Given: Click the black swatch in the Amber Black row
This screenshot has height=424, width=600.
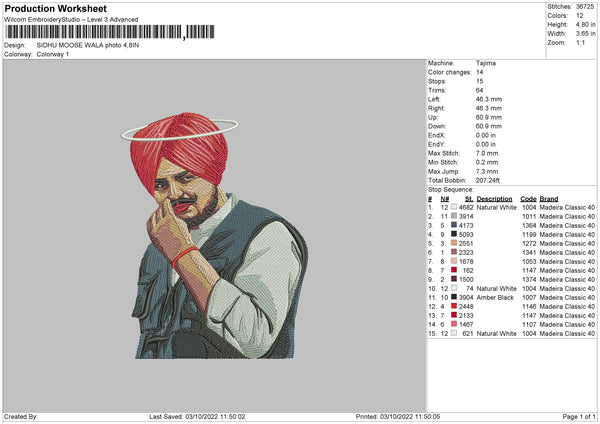Looking at the screenshot, I should (x=454, y=297).
